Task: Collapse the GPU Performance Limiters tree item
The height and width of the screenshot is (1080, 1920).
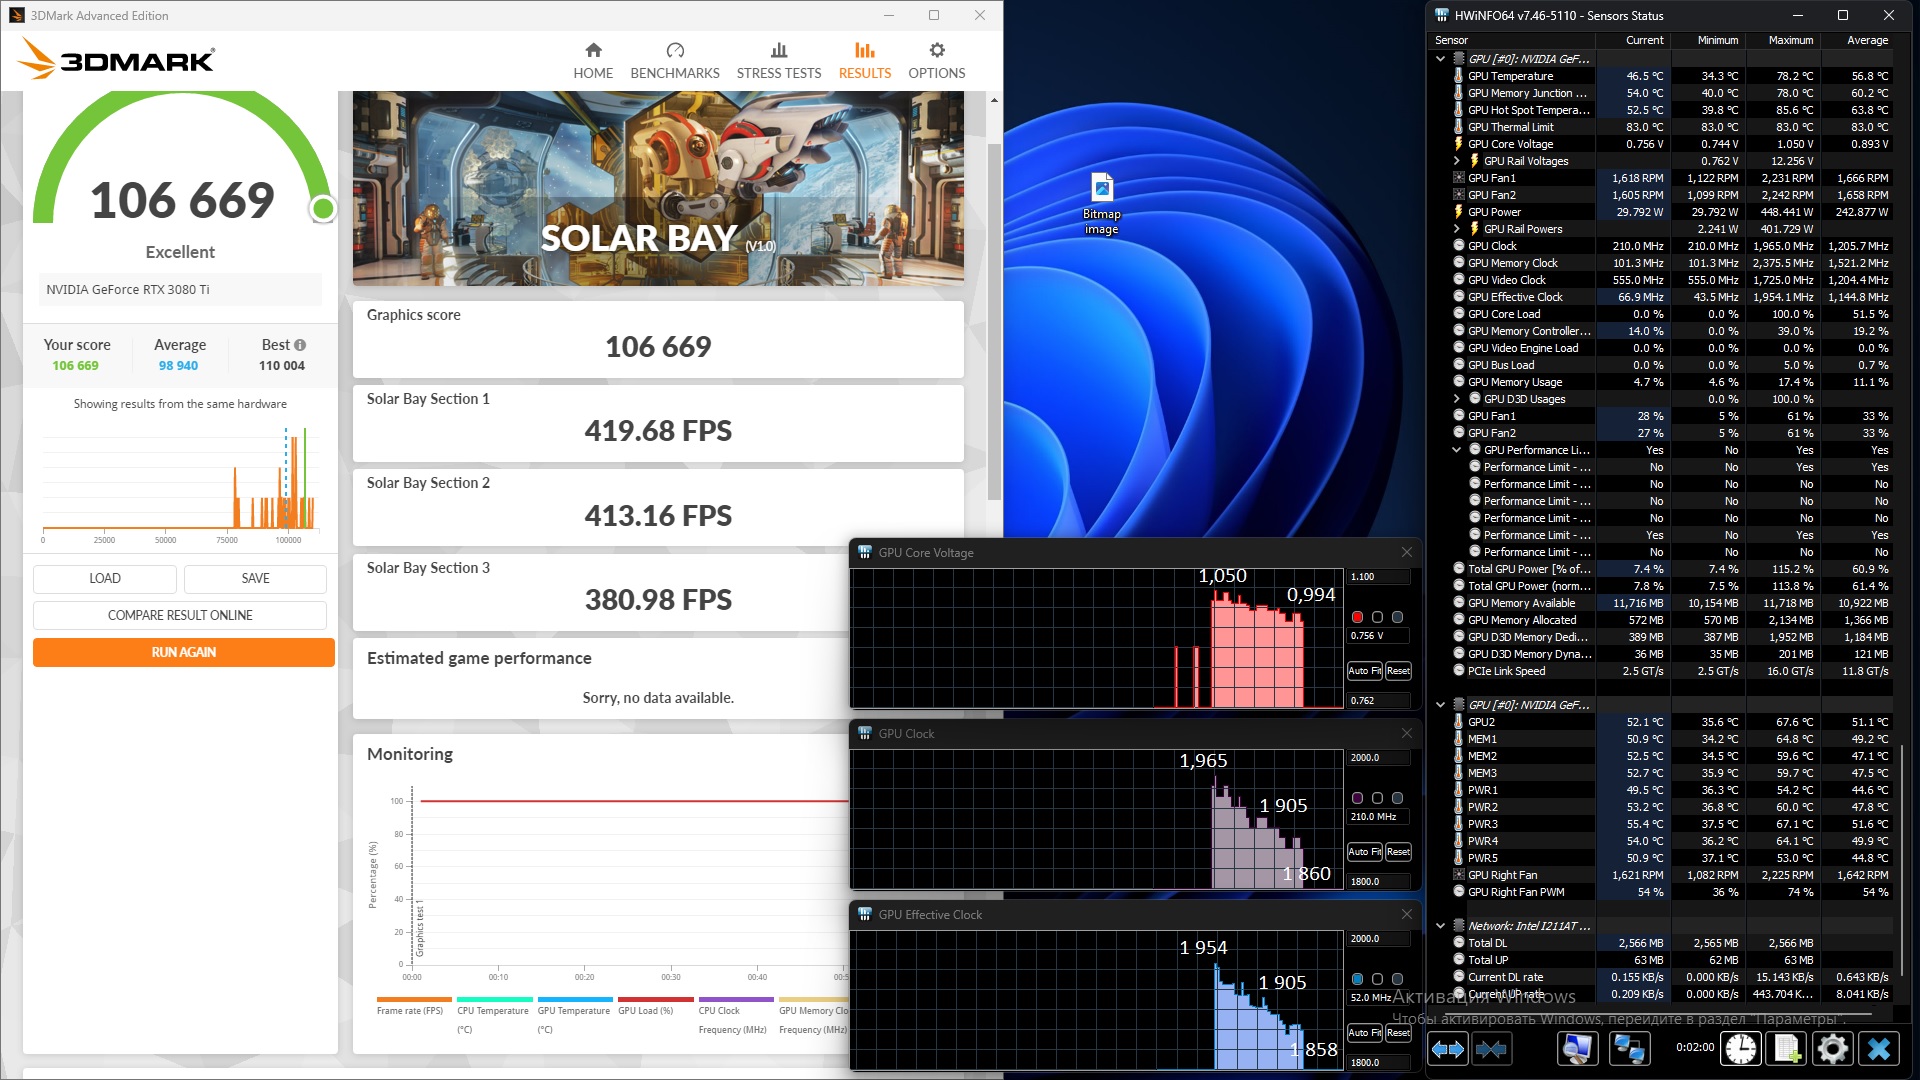Action: pos(1457,450)
